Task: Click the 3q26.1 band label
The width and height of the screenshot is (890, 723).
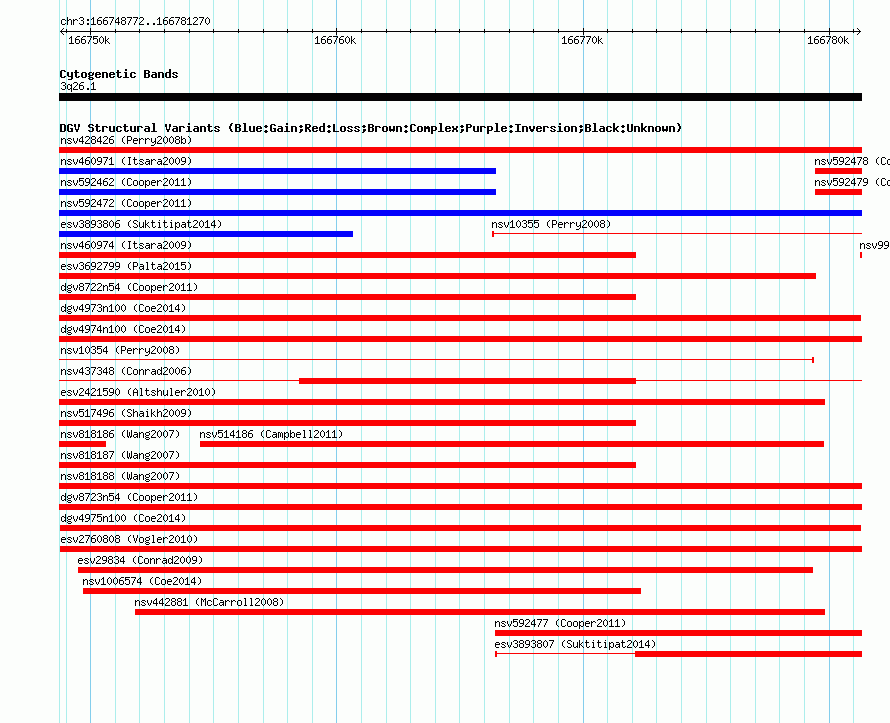Action: [x=78, y=86]
